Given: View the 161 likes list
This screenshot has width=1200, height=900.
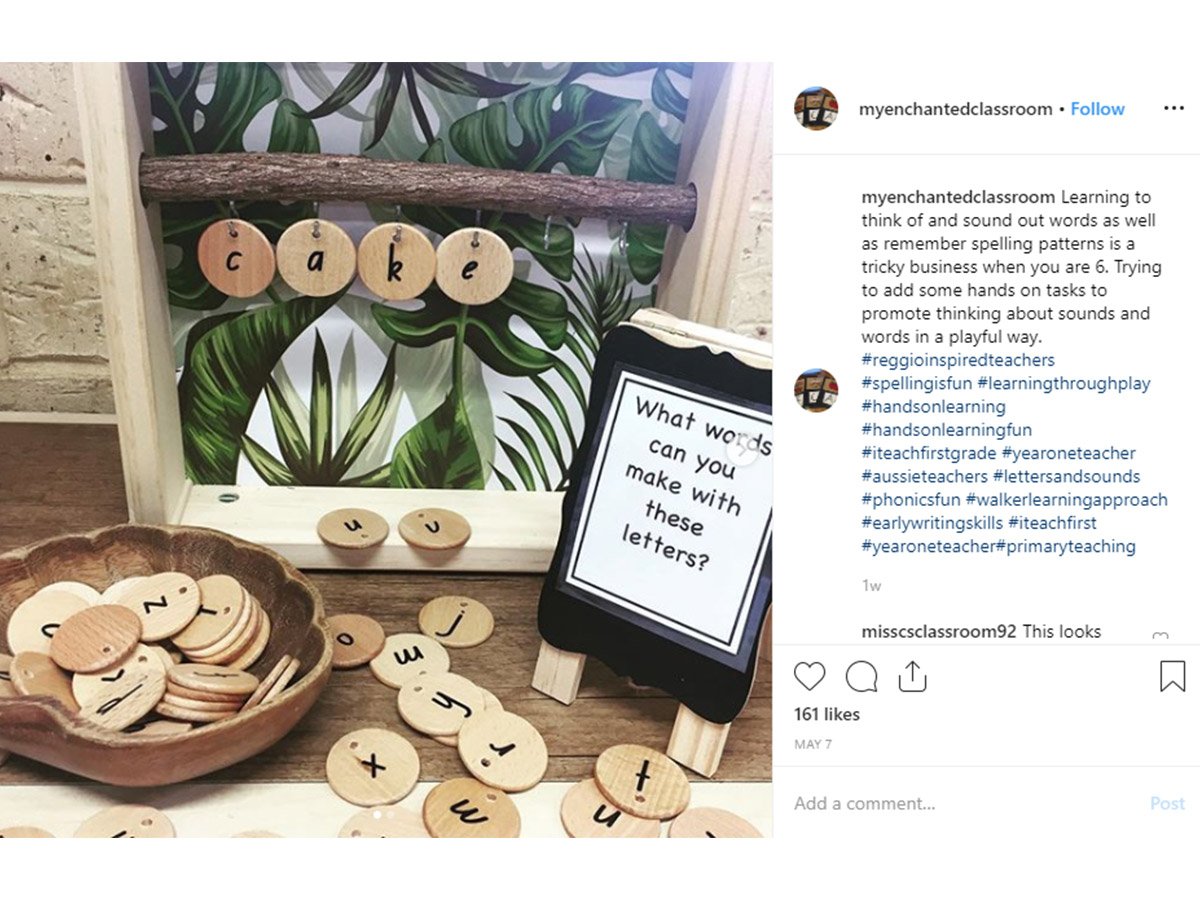Looking at the screenshot, I should pyautogui.click(x=827, y=714).
